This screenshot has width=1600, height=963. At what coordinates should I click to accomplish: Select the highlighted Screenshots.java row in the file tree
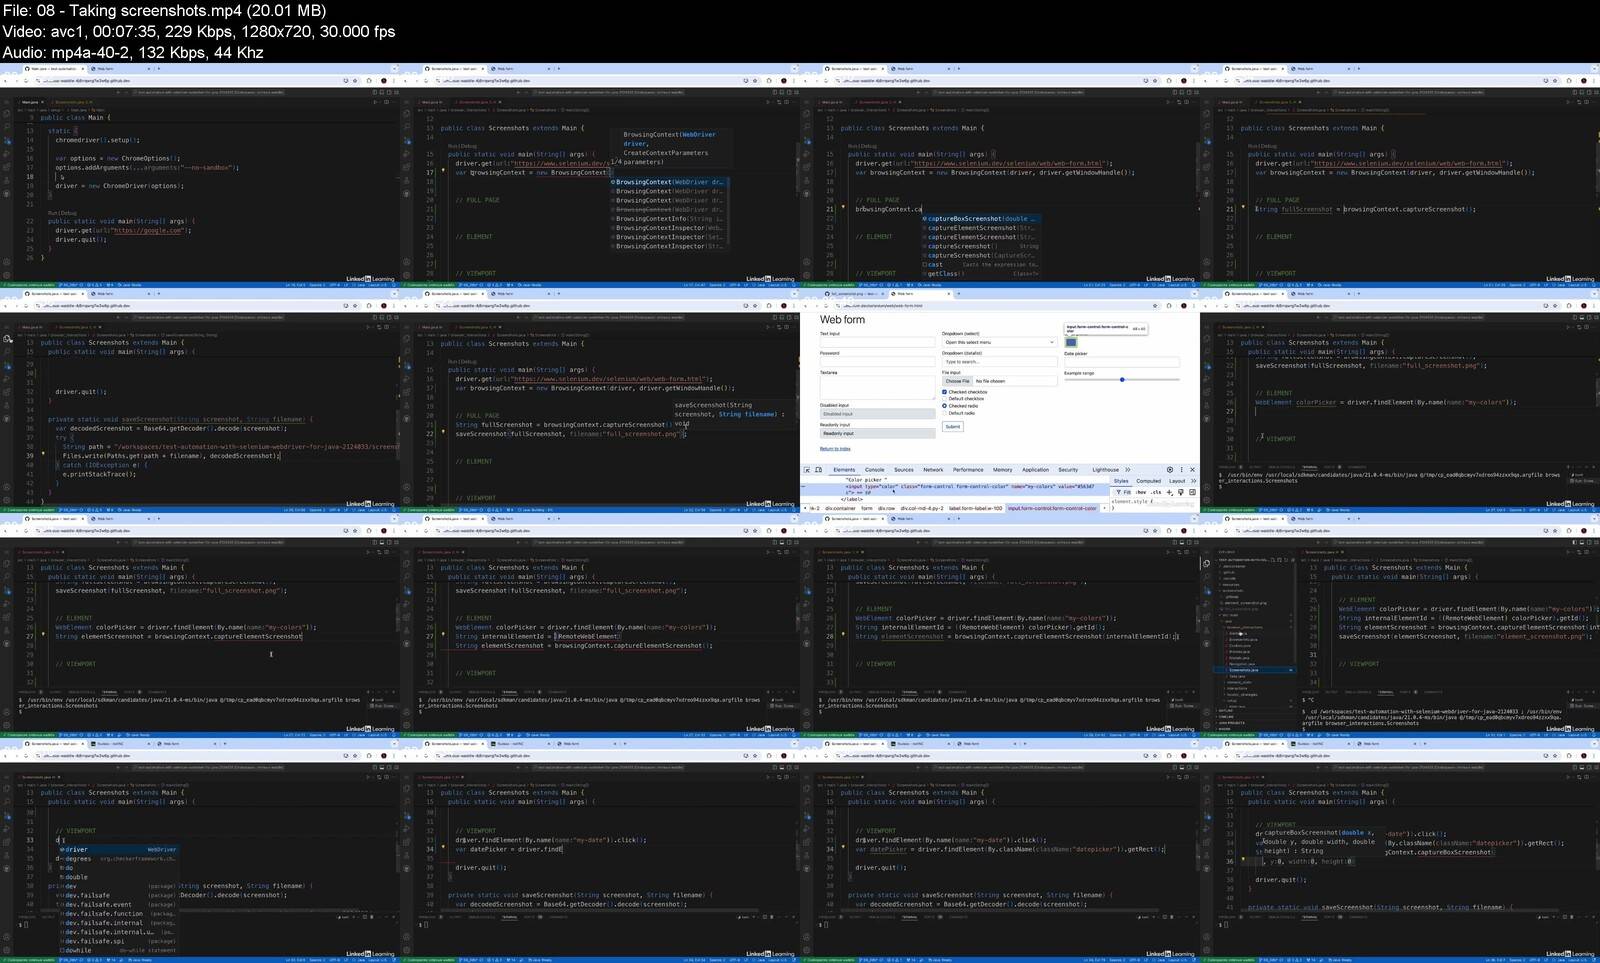(x=1255, y=670)
